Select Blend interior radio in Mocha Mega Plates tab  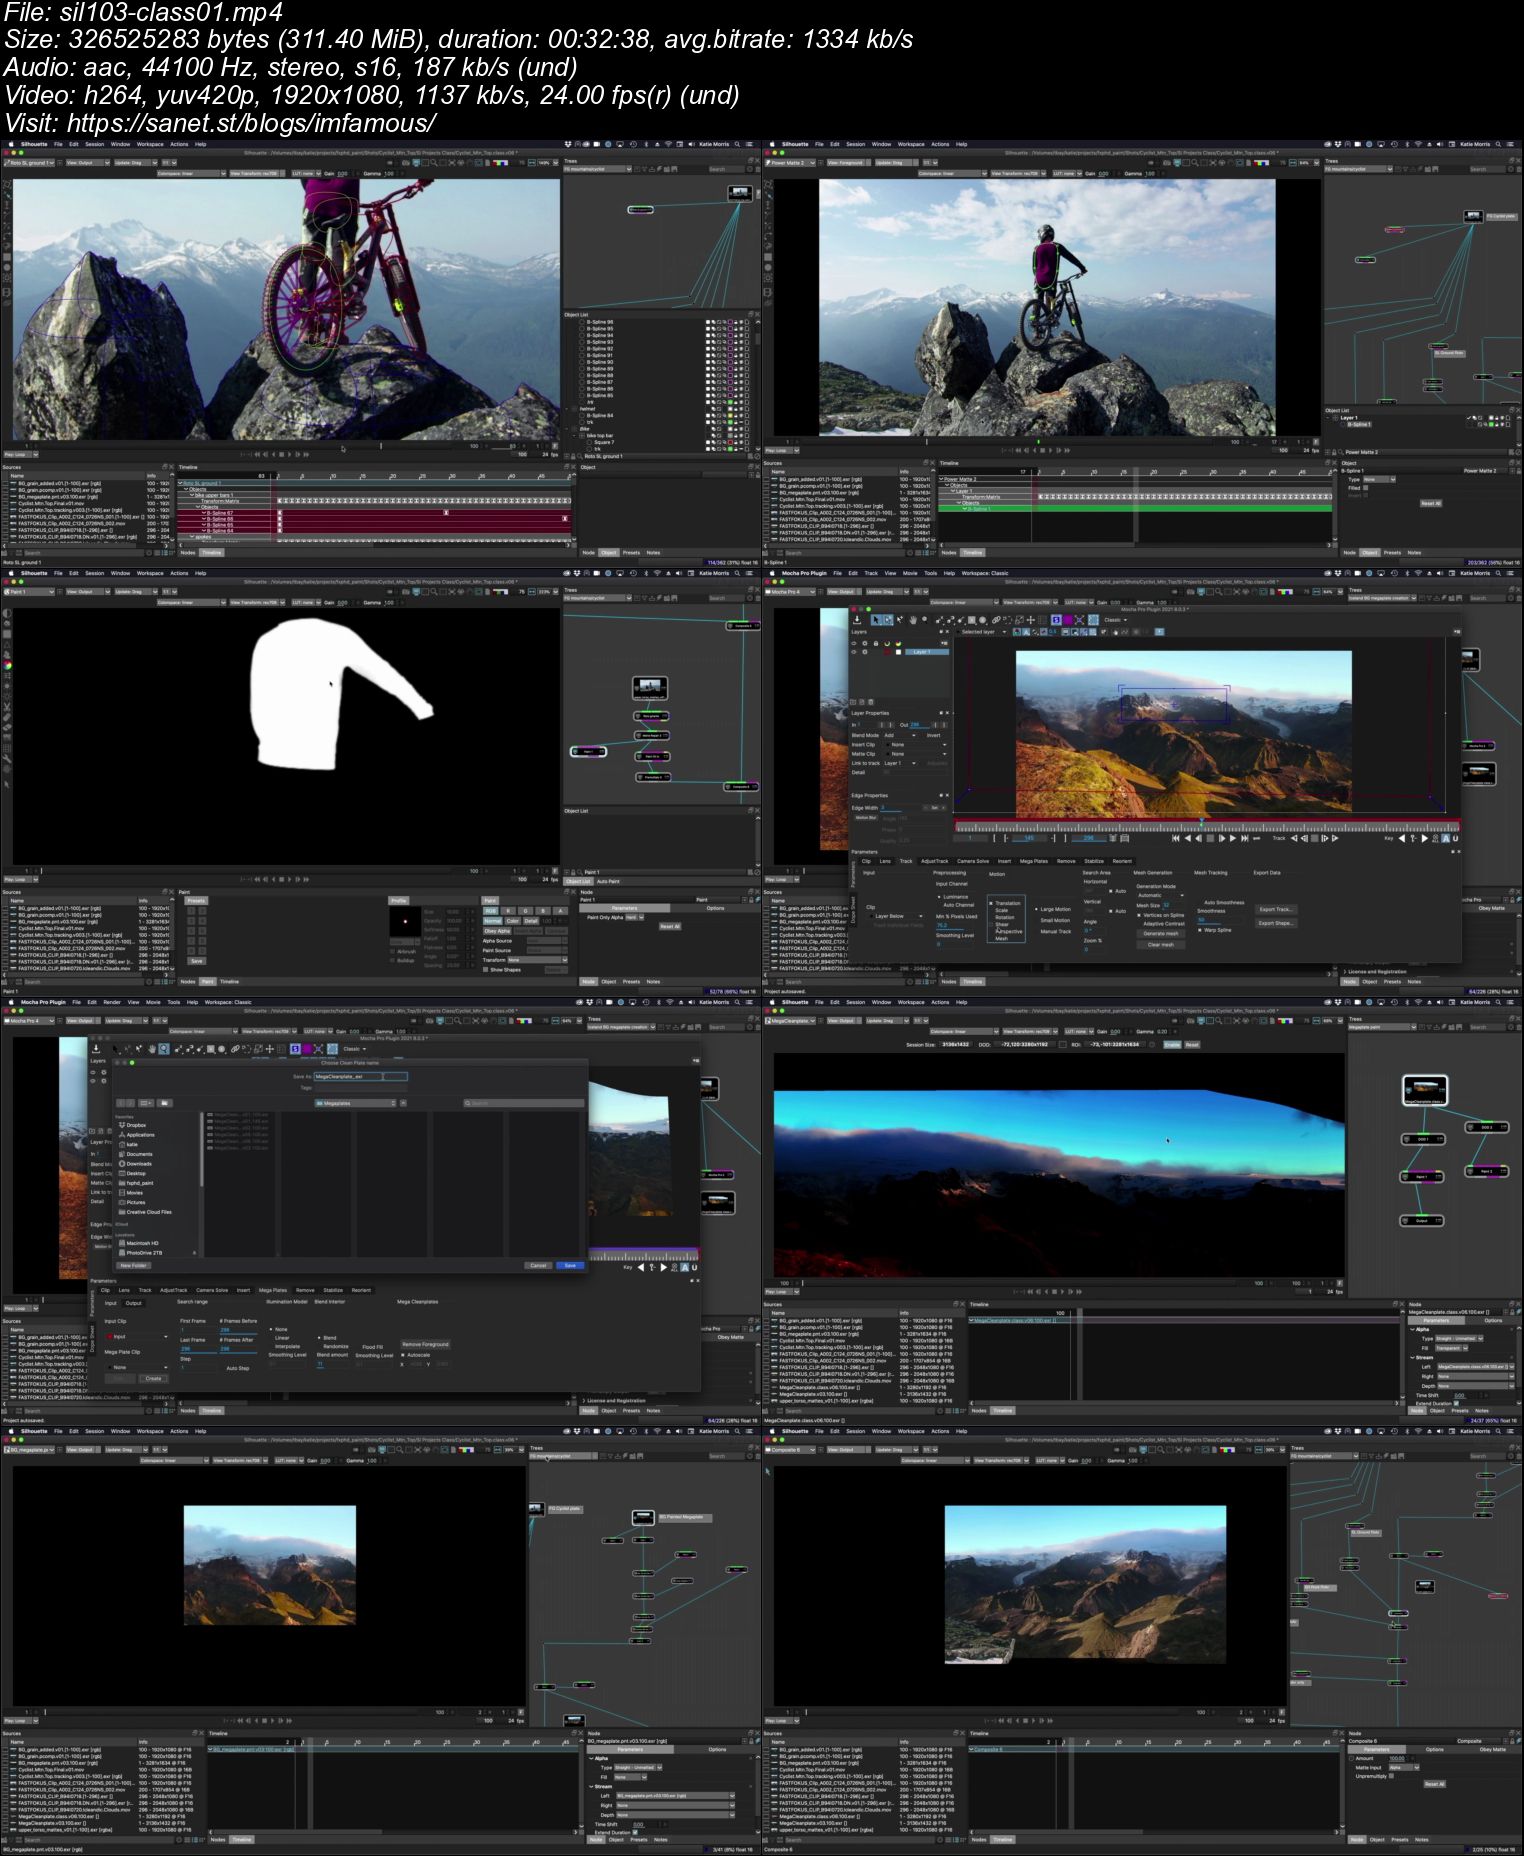(x=319, y=1338)
